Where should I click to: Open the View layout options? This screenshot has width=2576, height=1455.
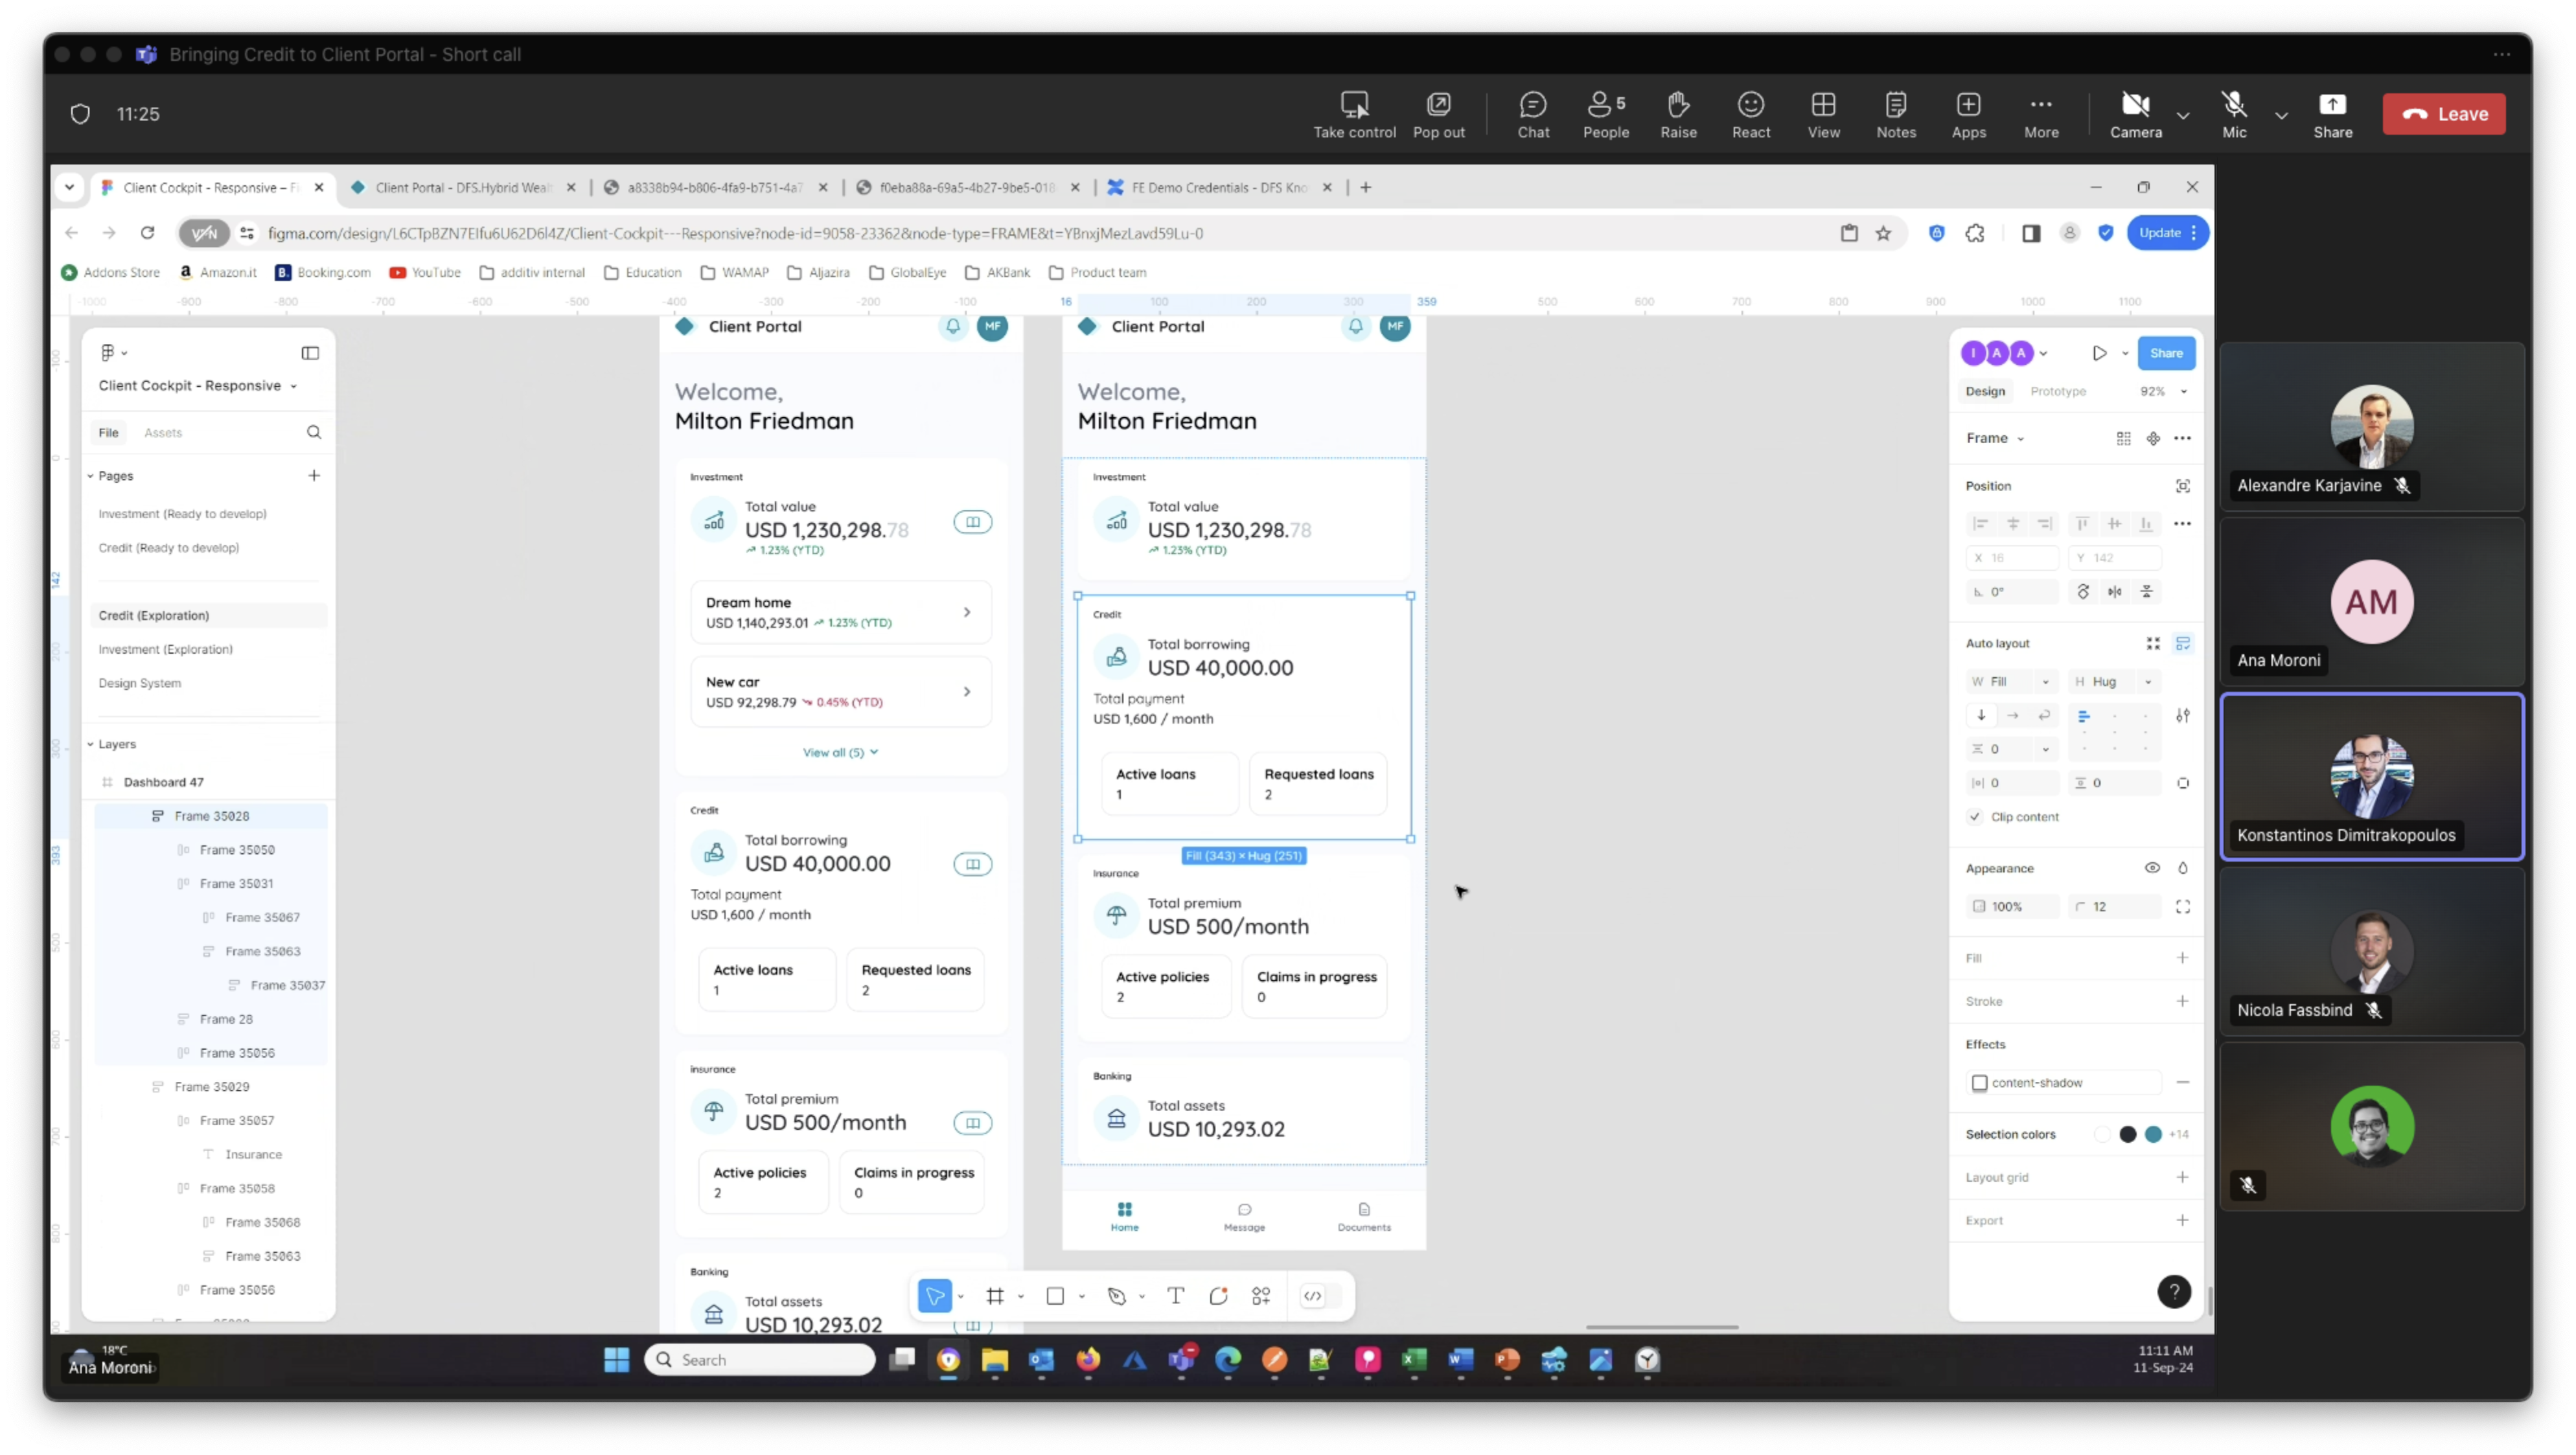pos(1823,114)
